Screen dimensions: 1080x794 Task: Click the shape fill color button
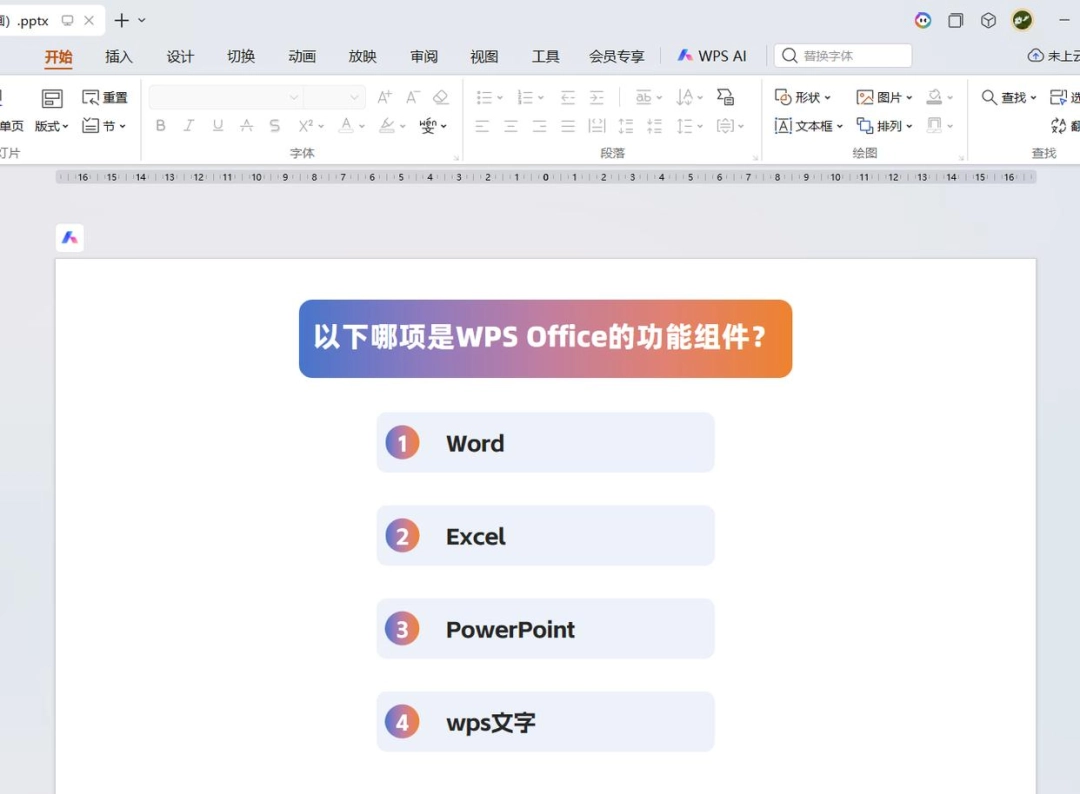point(934,97)
